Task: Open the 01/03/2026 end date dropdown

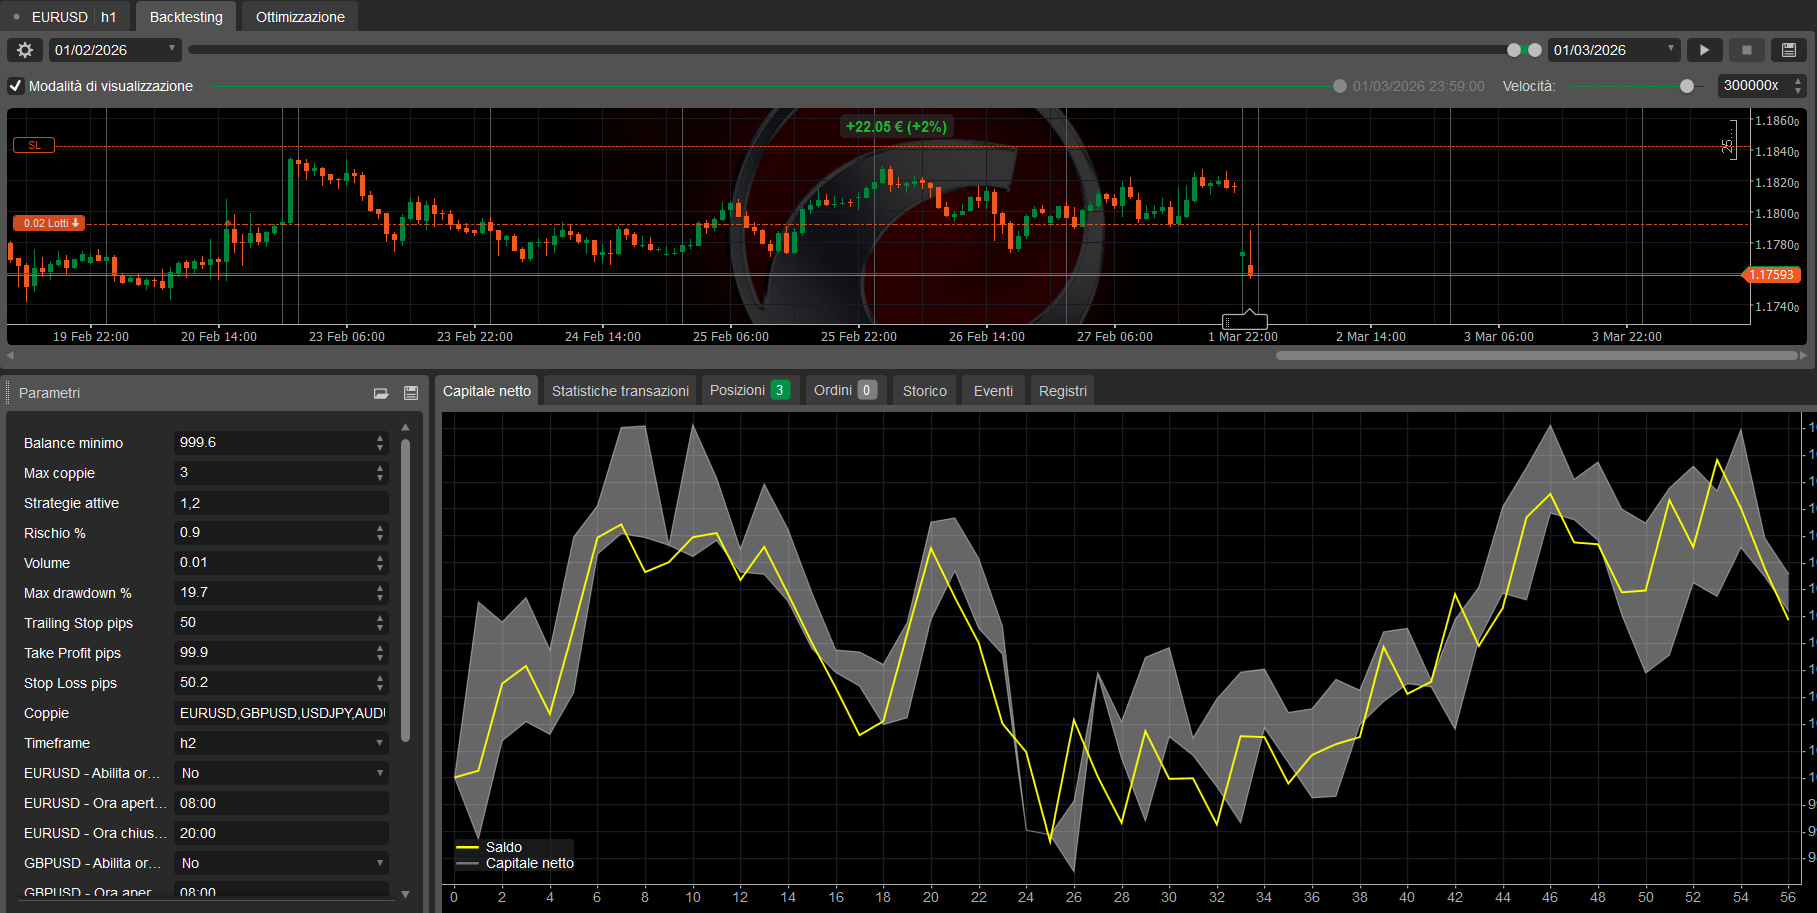Action: (1671, 49)
